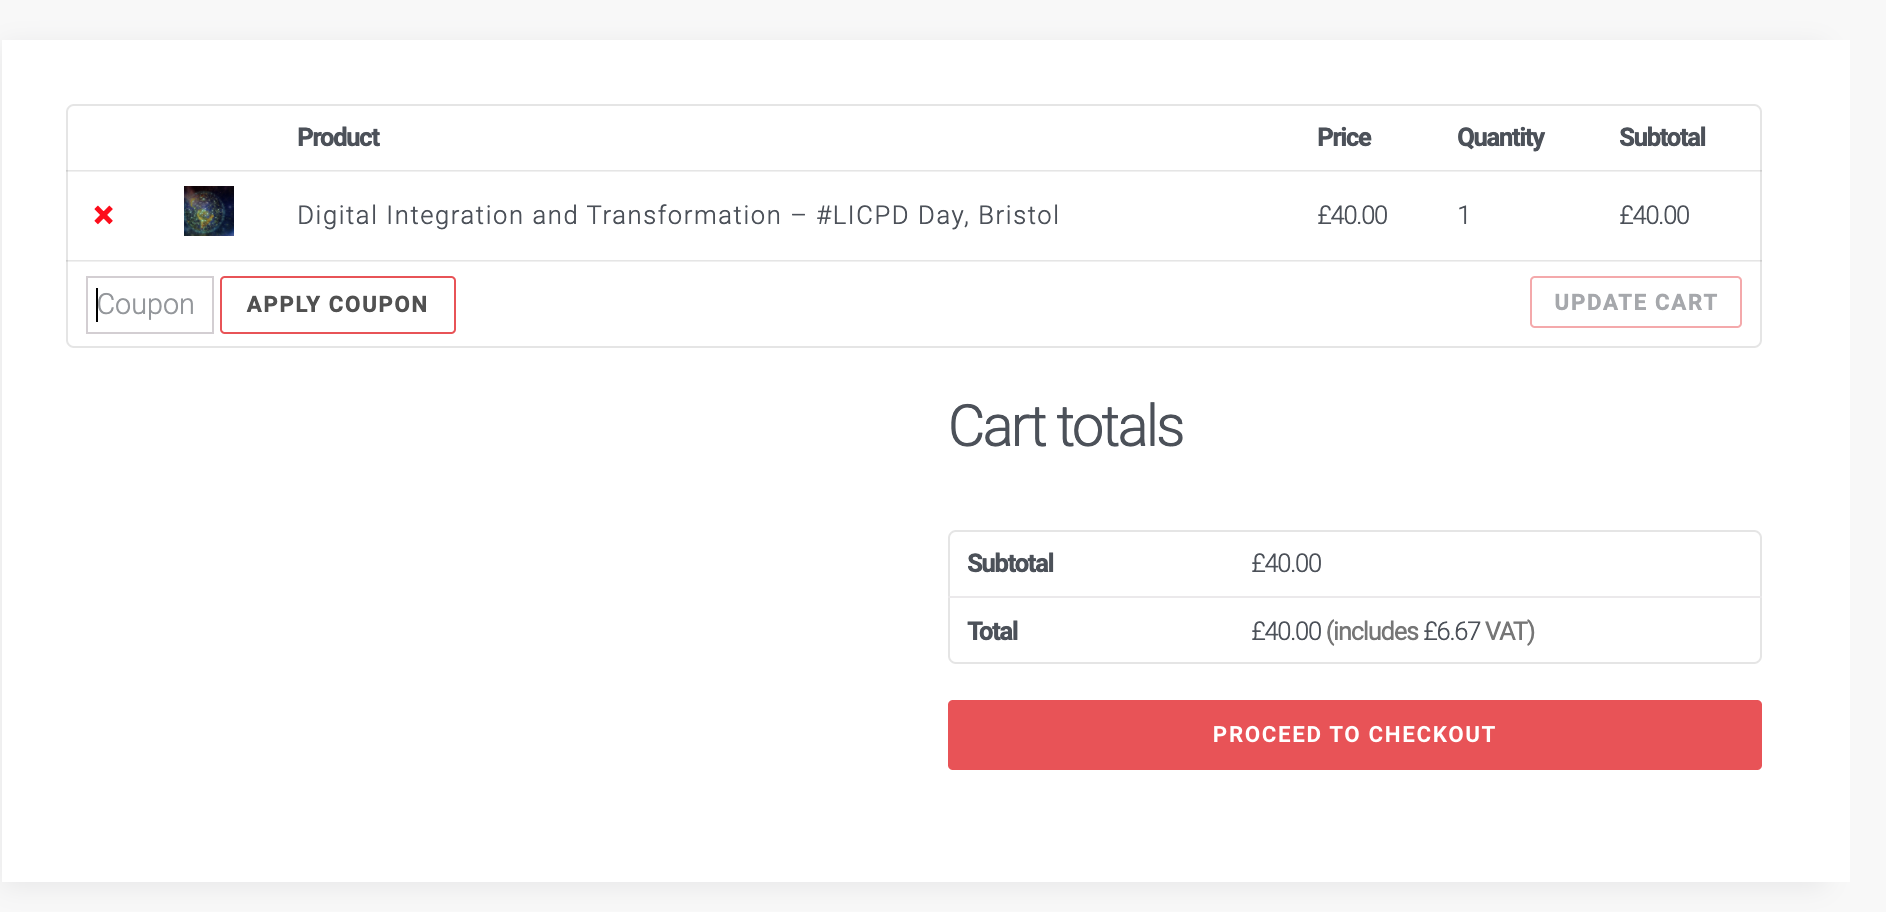Viewport: 1886px width, 912px height.
Task: Click the Update Cart button
Action: 1636,302
